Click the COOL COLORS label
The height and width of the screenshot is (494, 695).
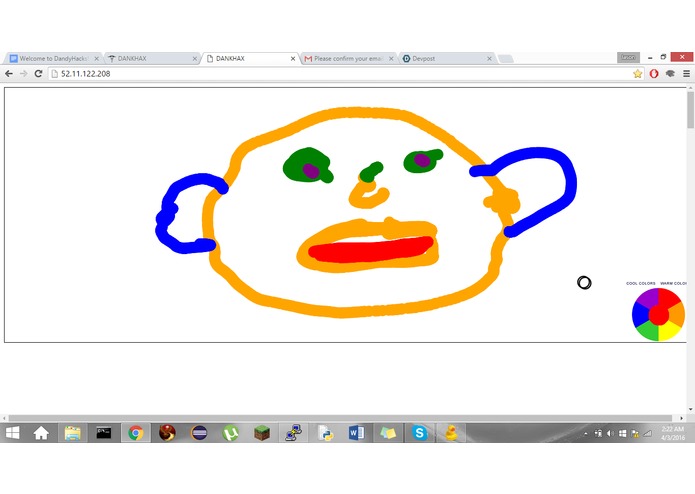coord(640,283)
